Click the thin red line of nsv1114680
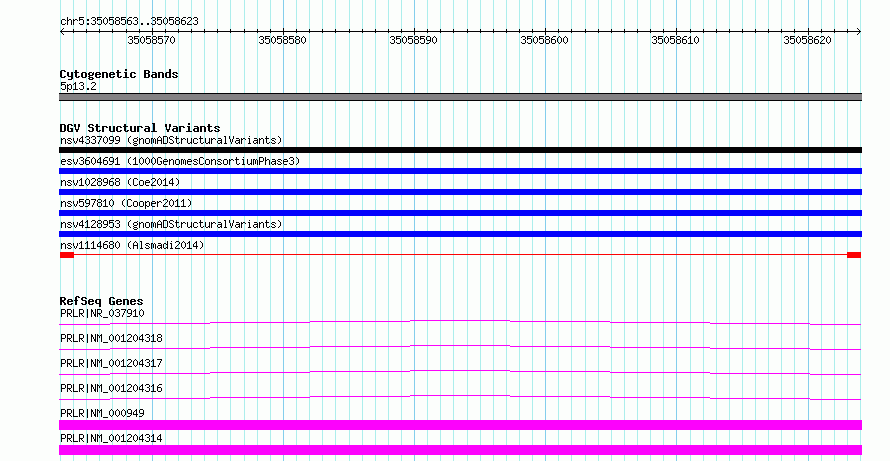 pyautogui.click(x=460, y=255)
